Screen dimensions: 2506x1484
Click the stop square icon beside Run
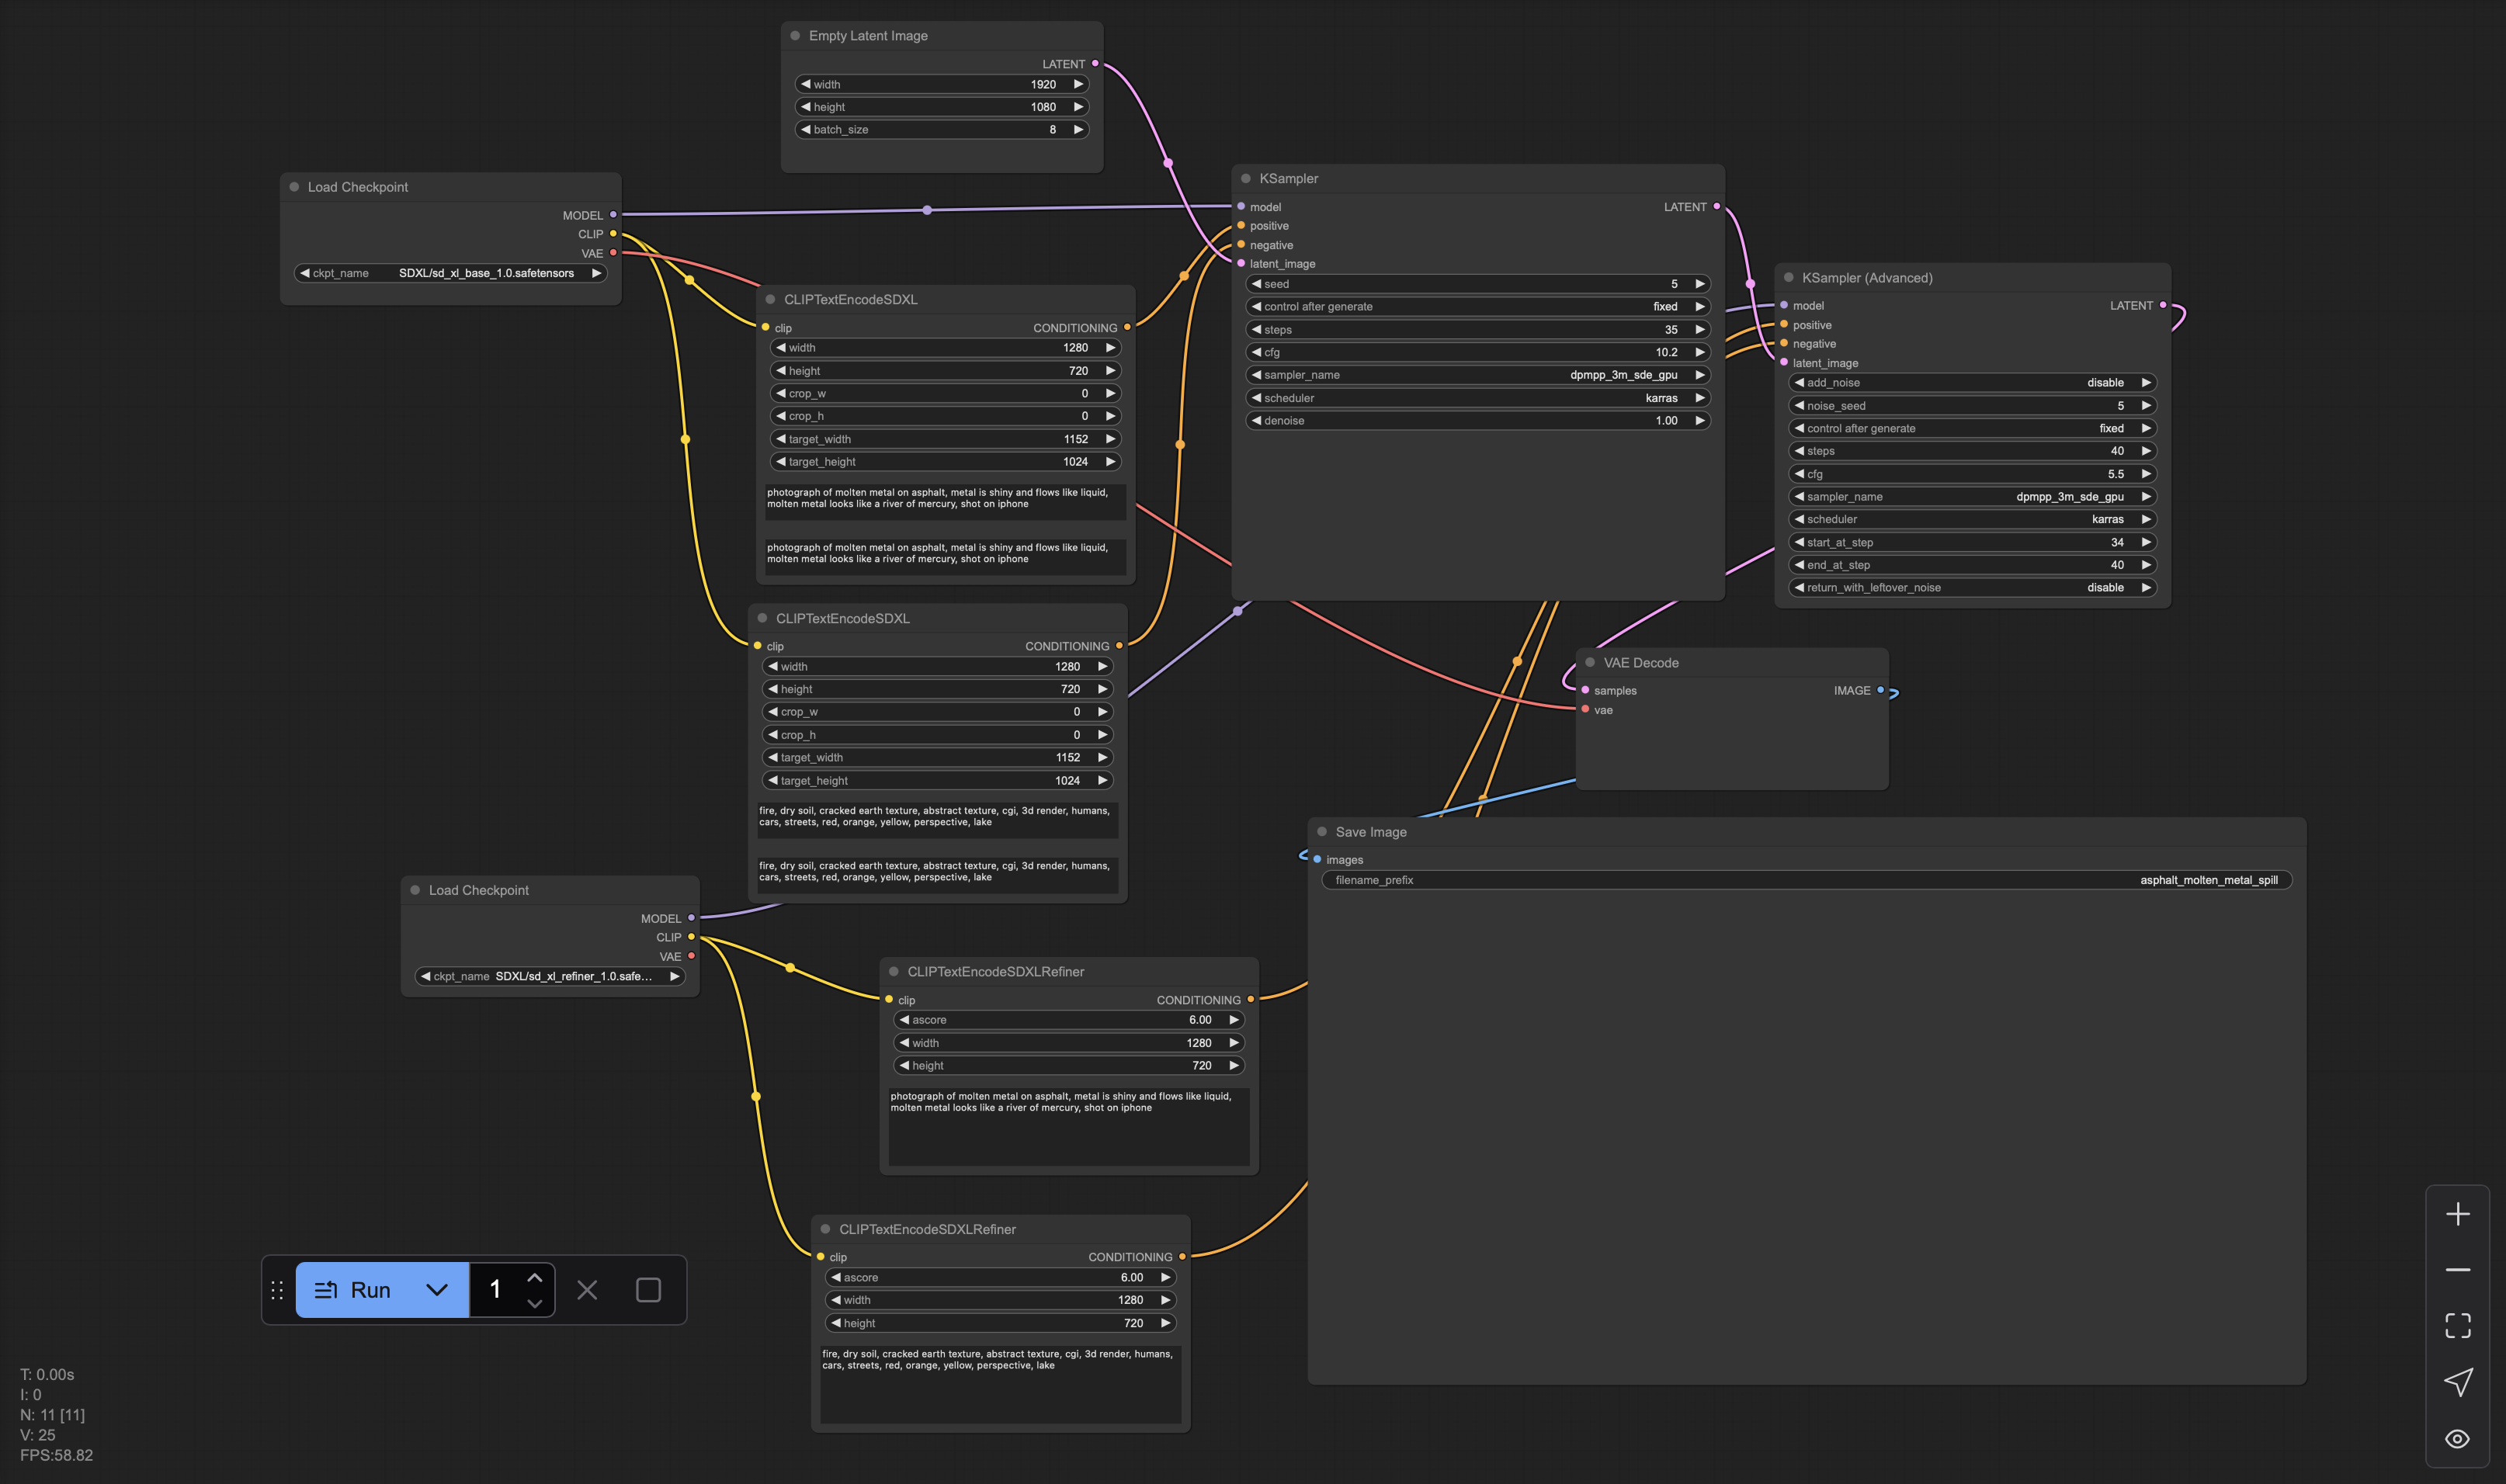648,1290
